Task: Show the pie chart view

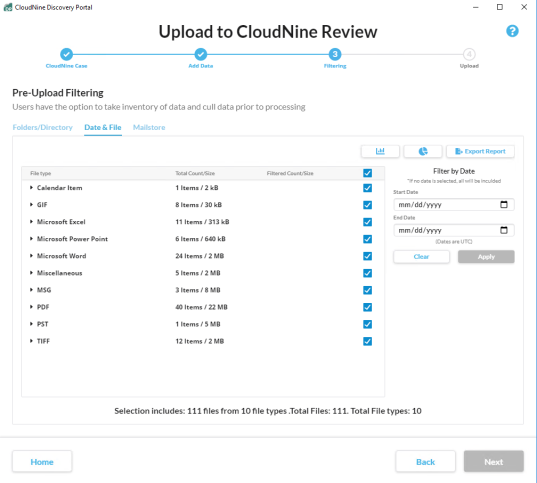Action: click(x=423, y=151)
